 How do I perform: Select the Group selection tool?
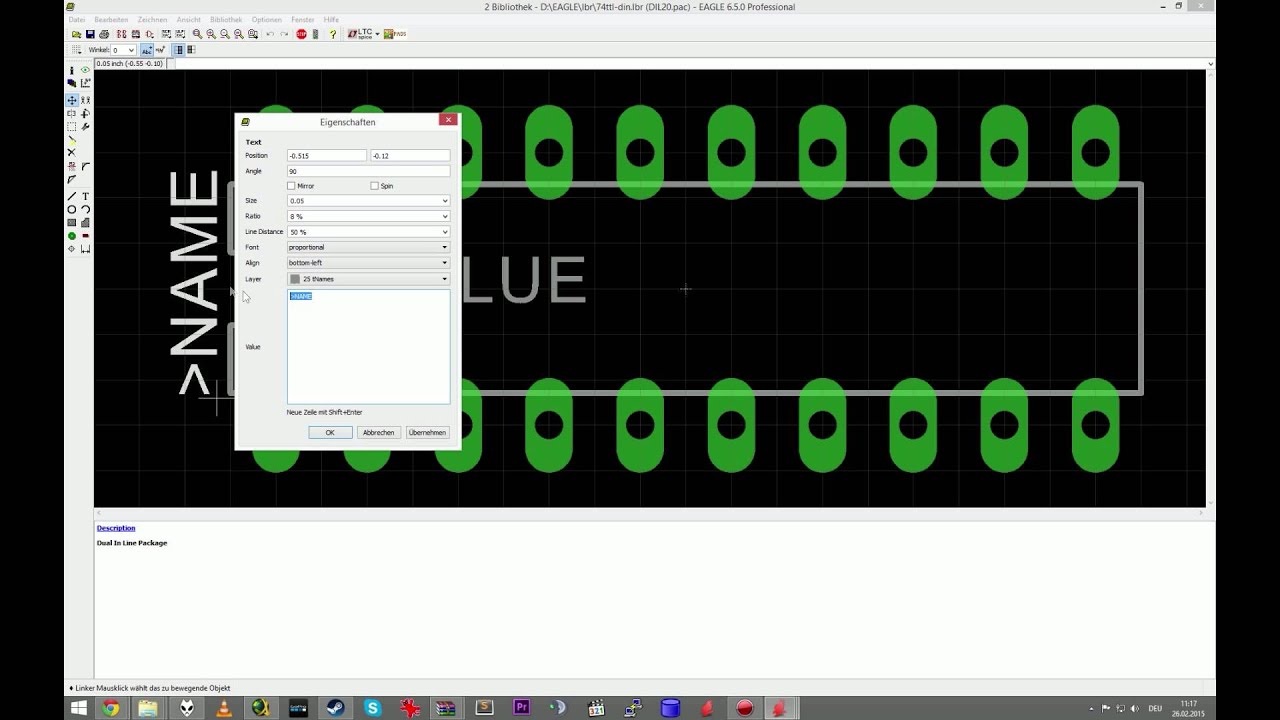click(72, 127)
